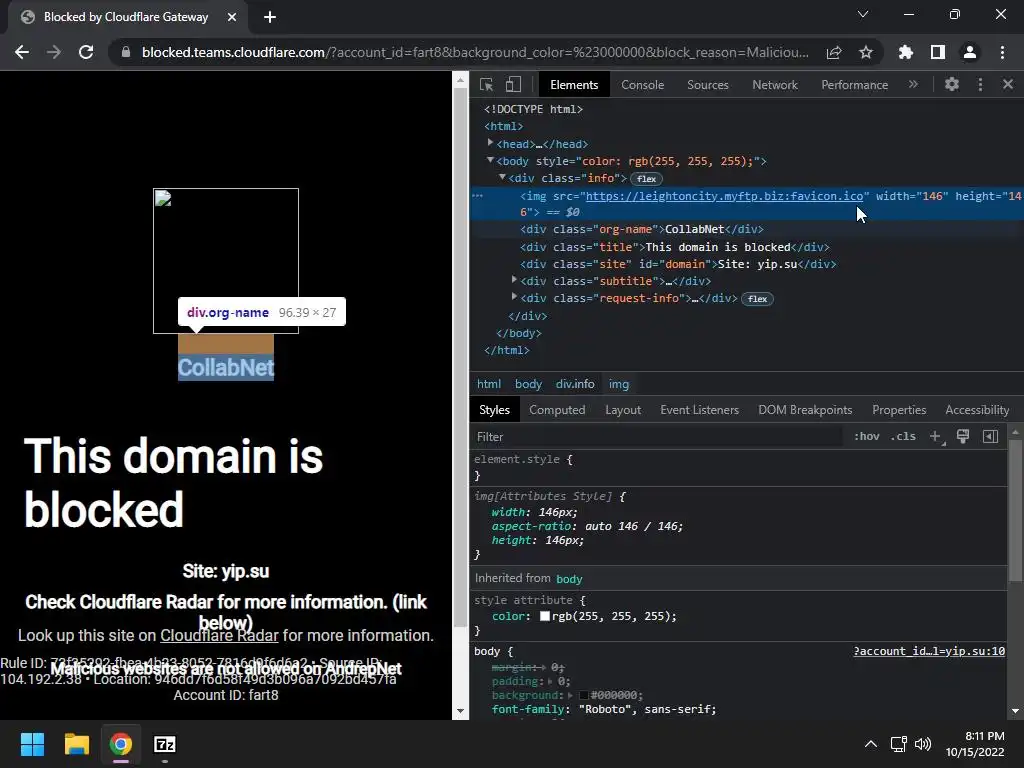Click the black background color swatch
The width and height of the screenshot is (1024, 768).
pos(584,696)
